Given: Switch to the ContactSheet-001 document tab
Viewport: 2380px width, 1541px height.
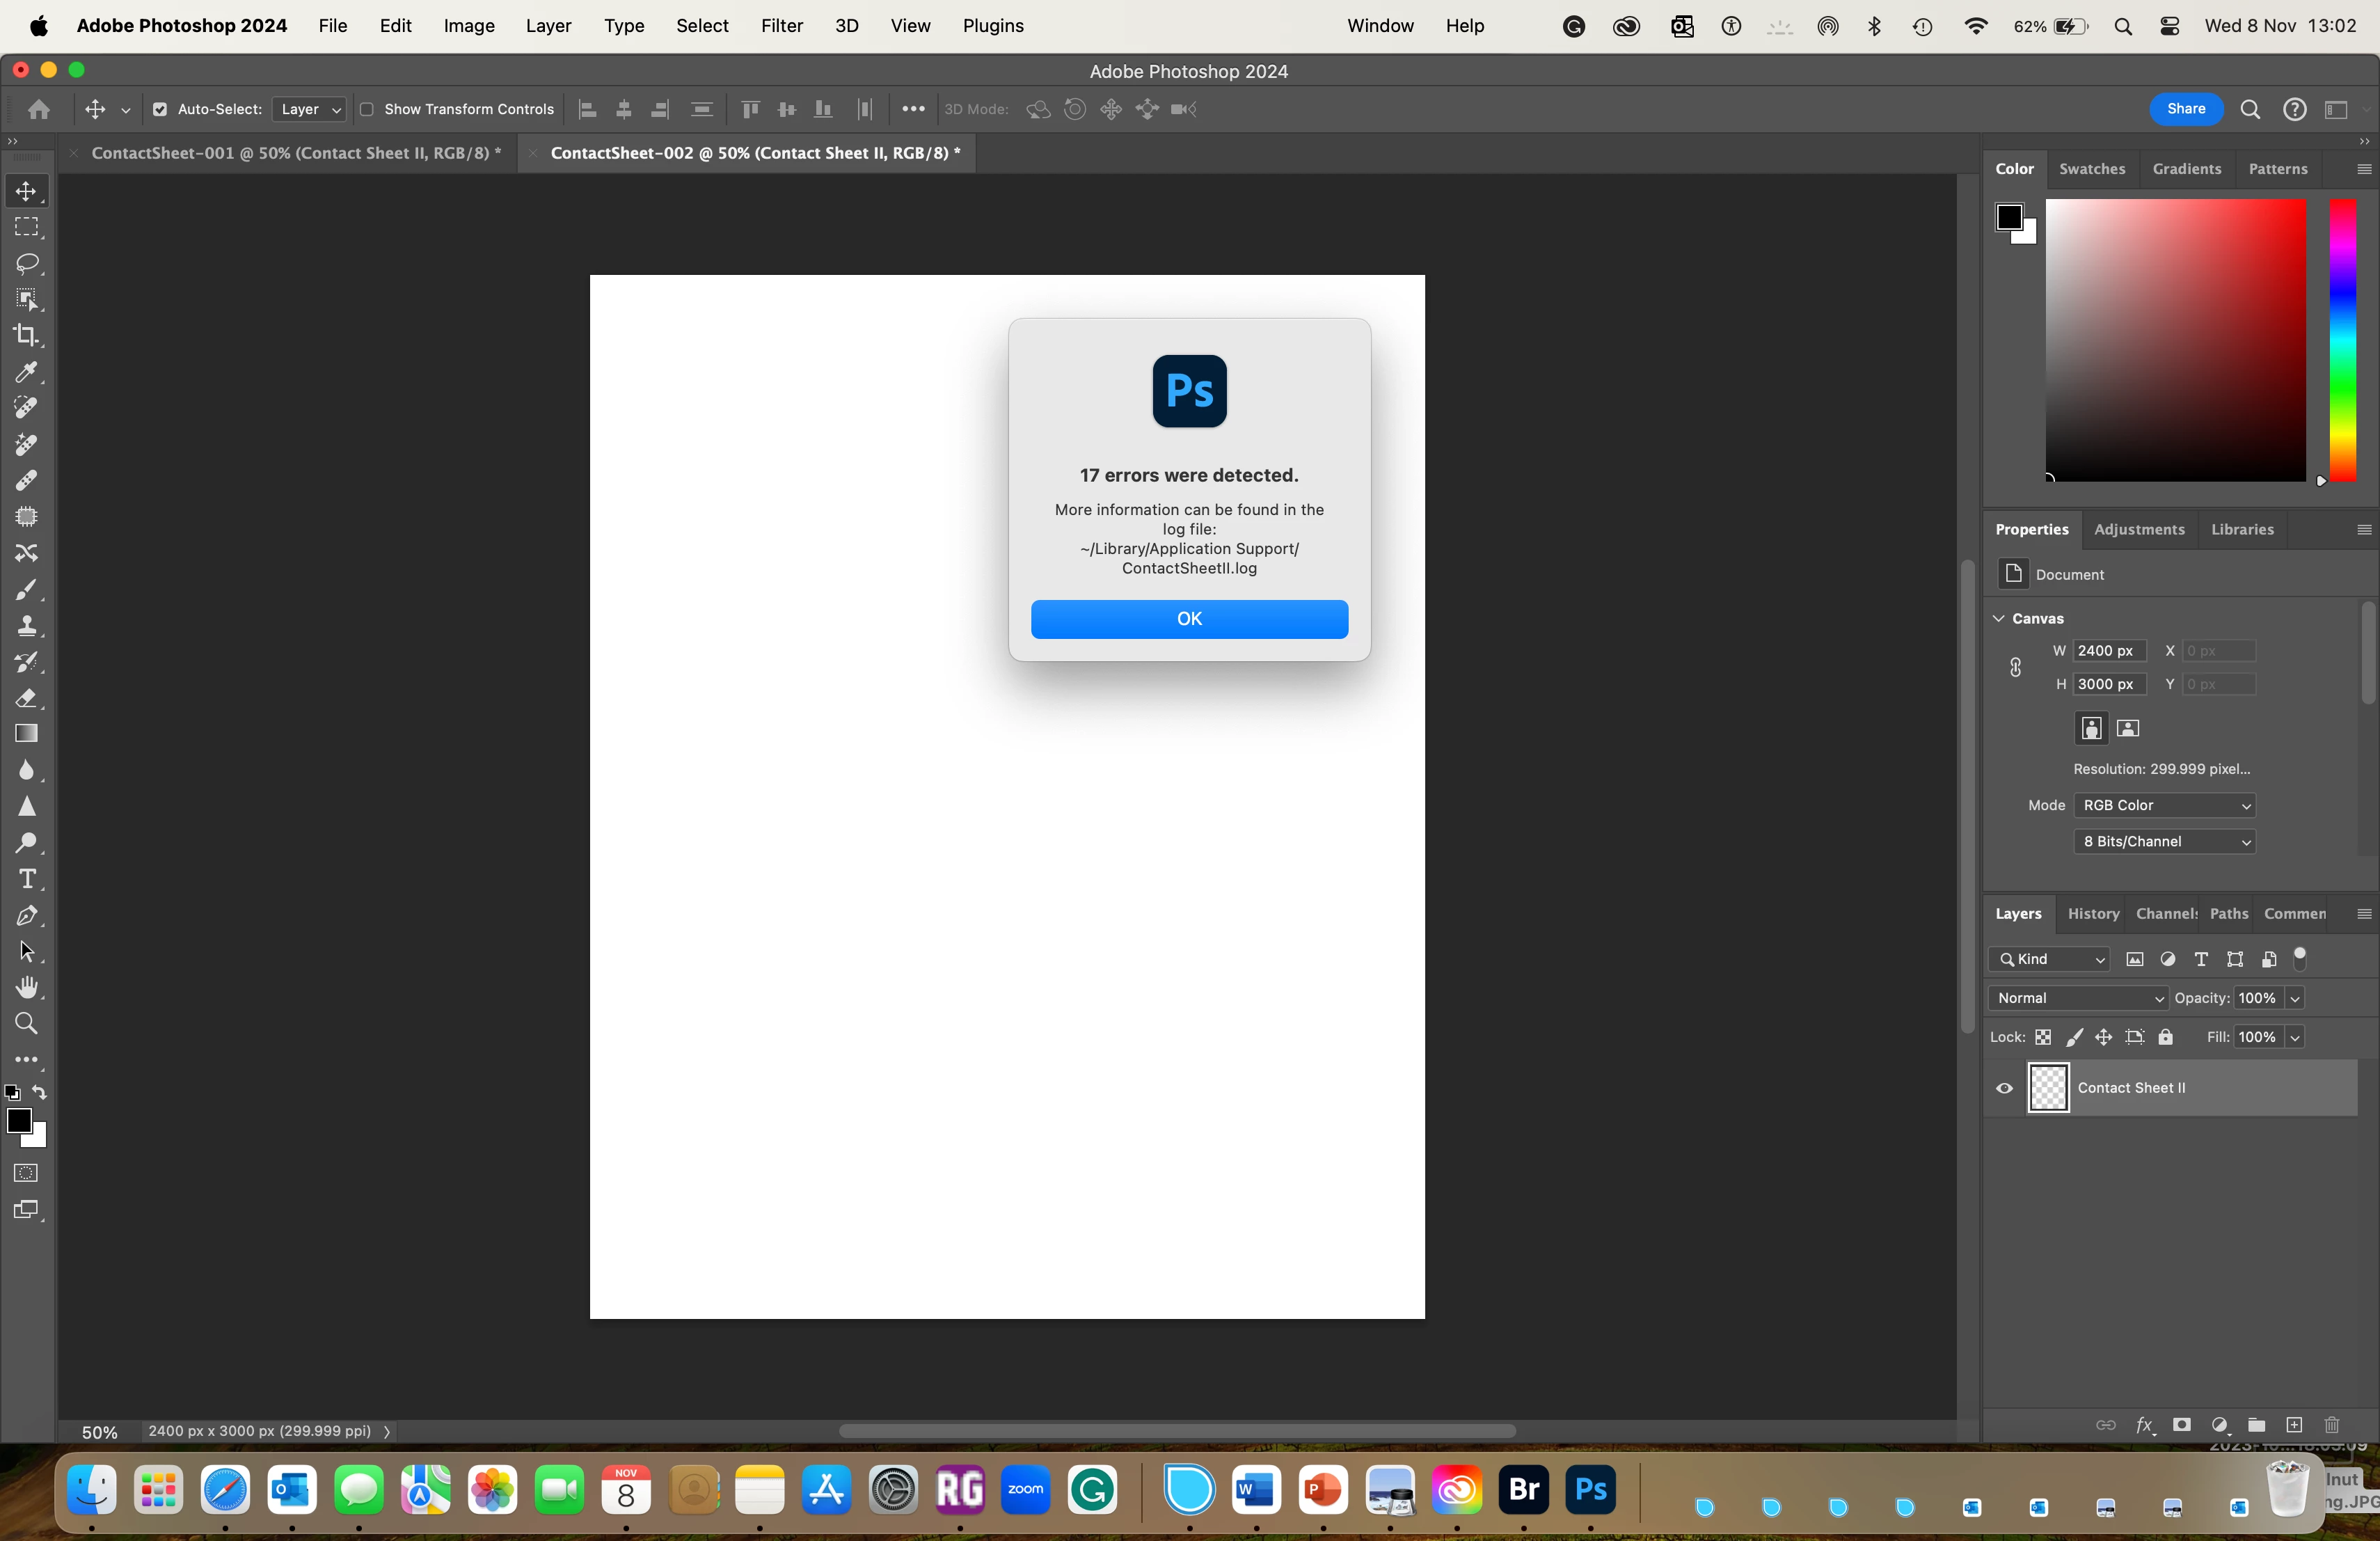Looking at the screenshot, I should point(296,153).
